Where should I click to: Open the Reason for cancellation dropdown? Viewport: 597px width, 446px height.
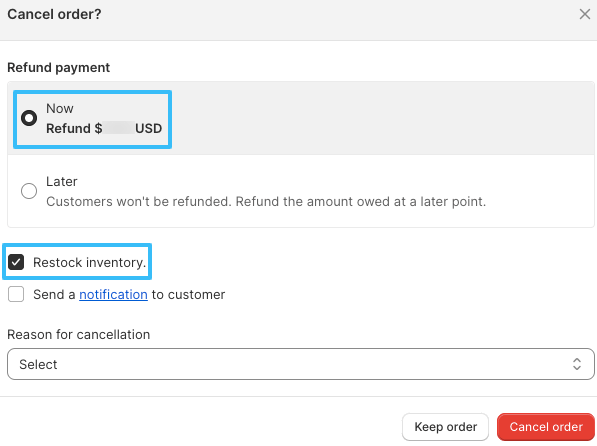tap(301, 364)
